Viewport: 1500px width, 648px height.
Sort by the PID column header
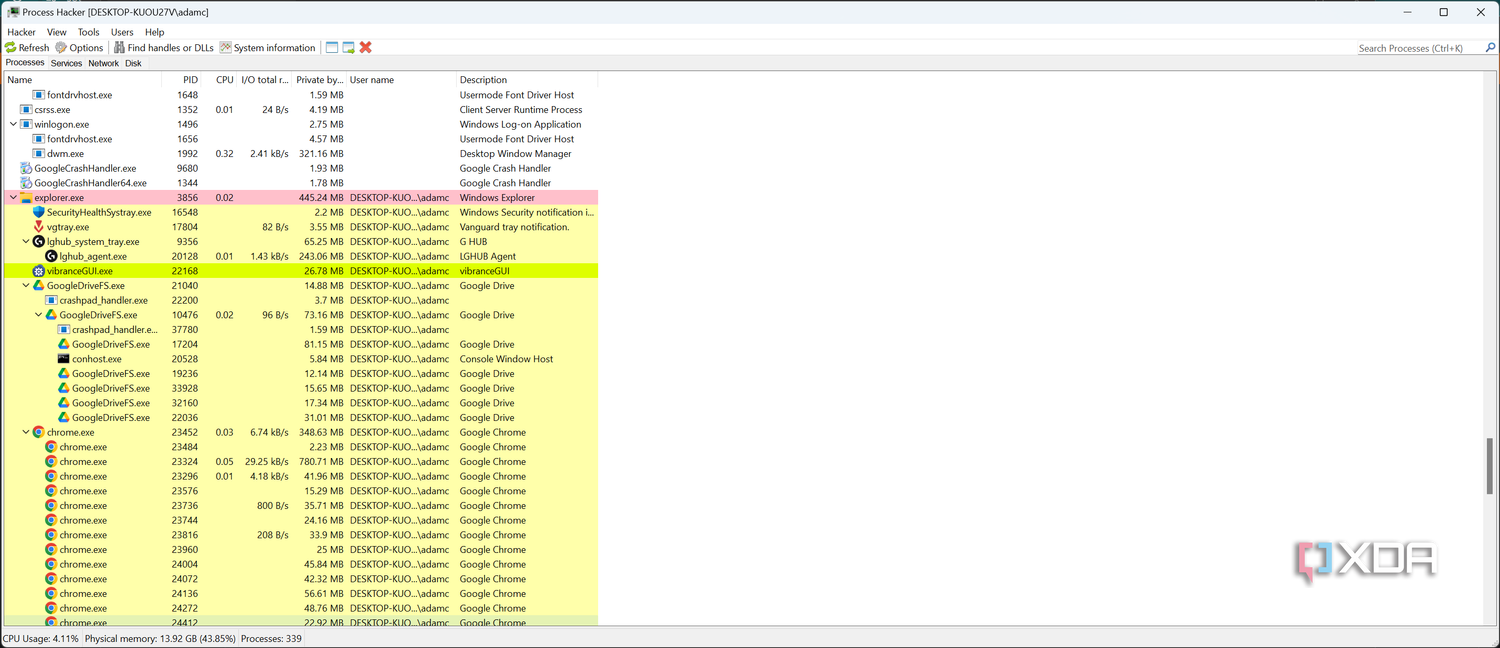point(182,80)
